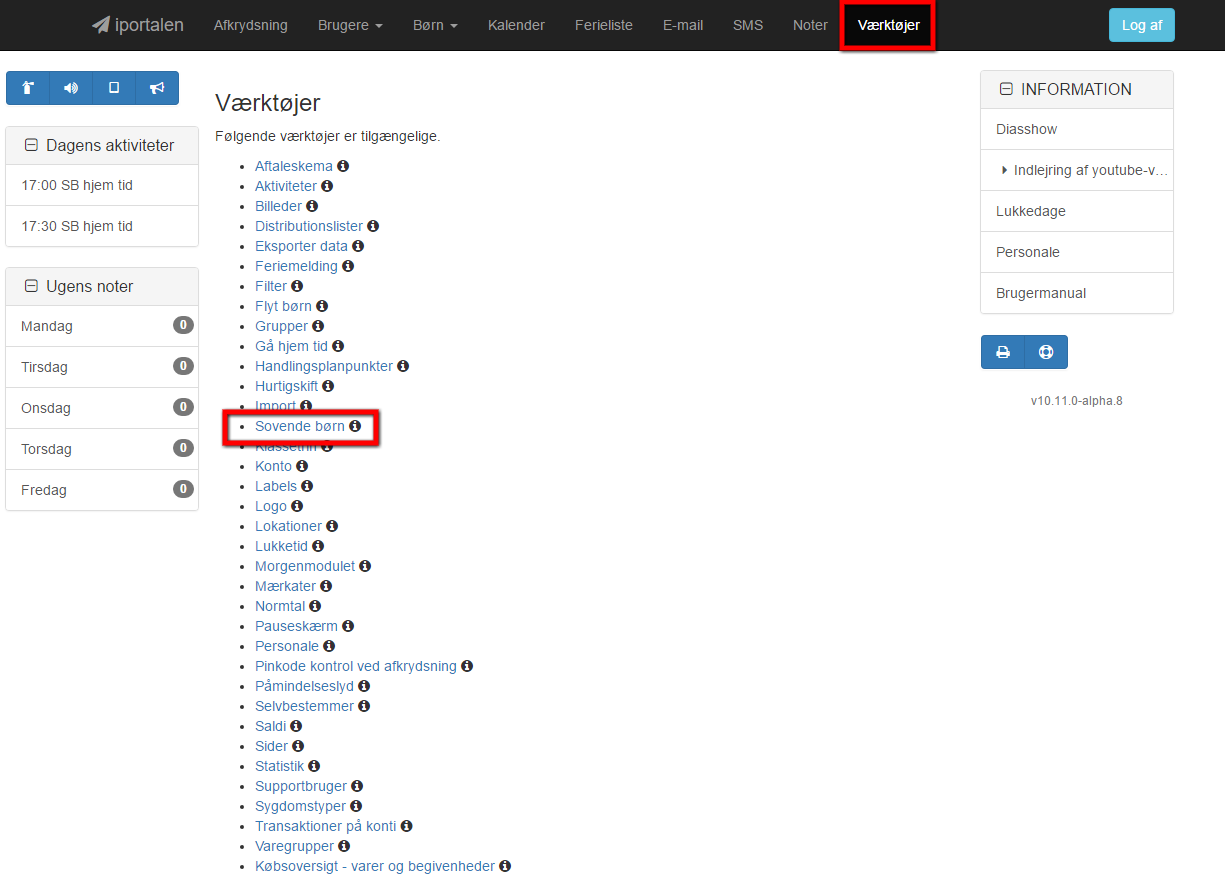Click info icon next to Pauseskærm
The image size is (1225, 891).
click(x=348, y=626)
